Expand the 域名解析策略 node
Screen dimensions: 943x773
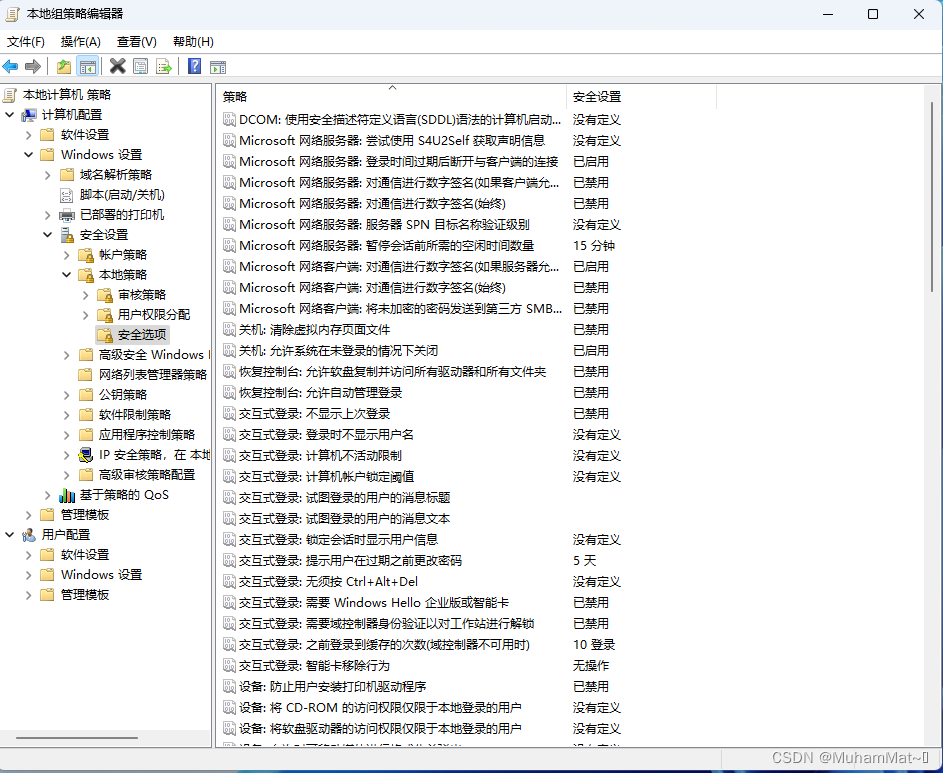click(x=48, y=175)
